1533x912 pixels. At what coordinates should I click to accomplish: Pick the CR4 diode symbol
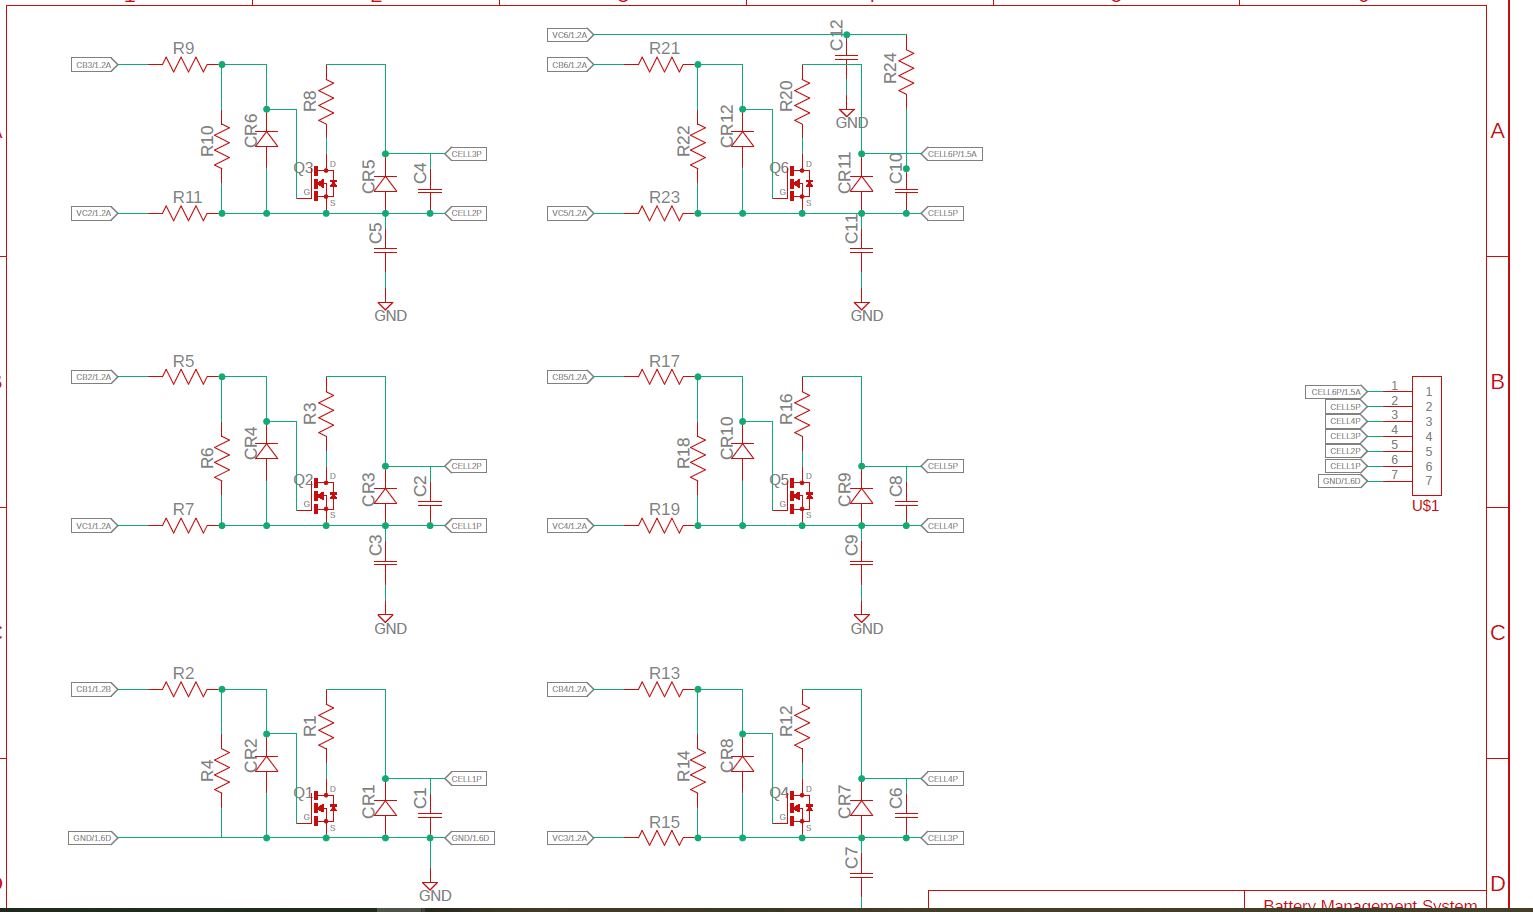[267, 451]
